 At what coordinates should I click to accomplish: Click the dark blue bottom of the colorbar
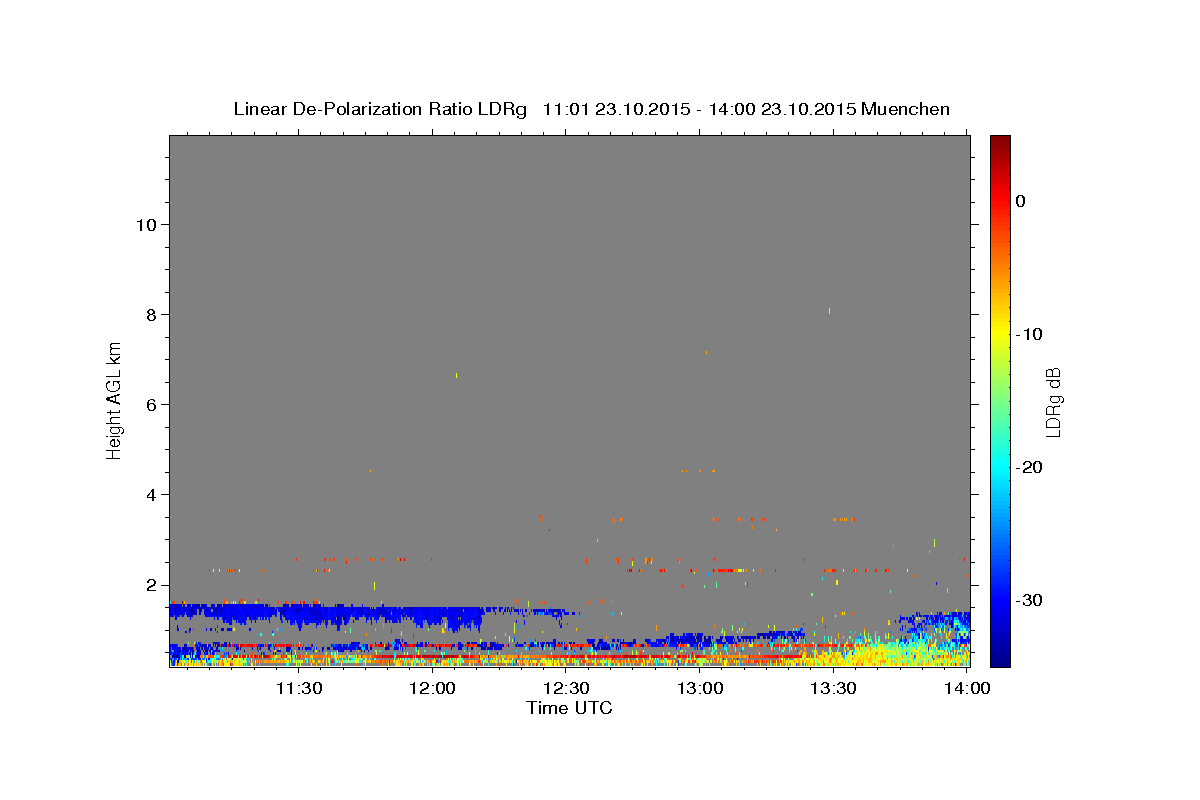click(x=1000, y=655)
